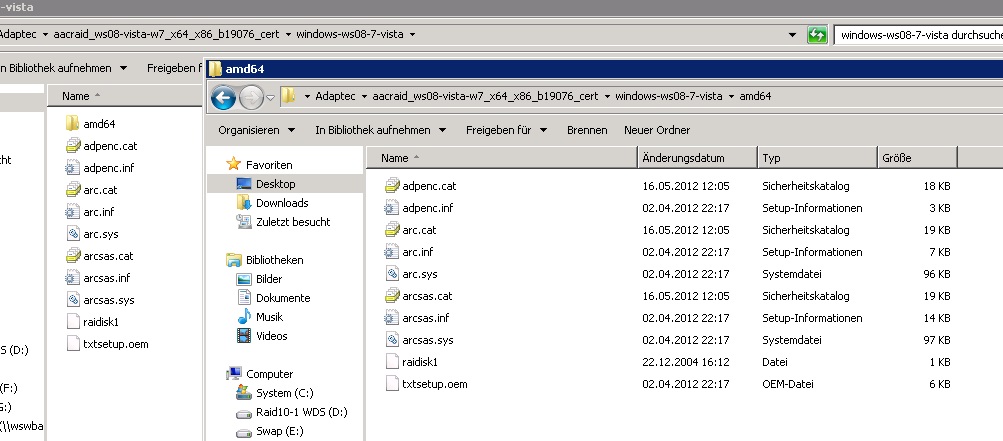Open the Videos library
1003x441 pixels.
(272, 336)
